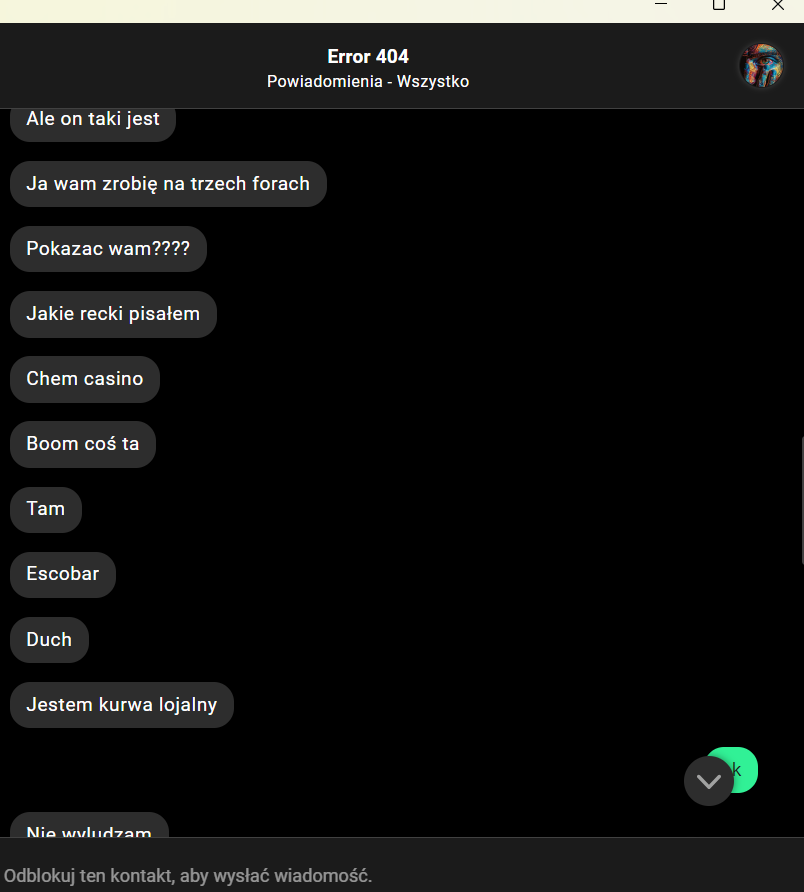The width and height of the screenshot is (804, 892).
Task: Select the partially visible 'Nie wyłudzam' message
Action: 89,825
